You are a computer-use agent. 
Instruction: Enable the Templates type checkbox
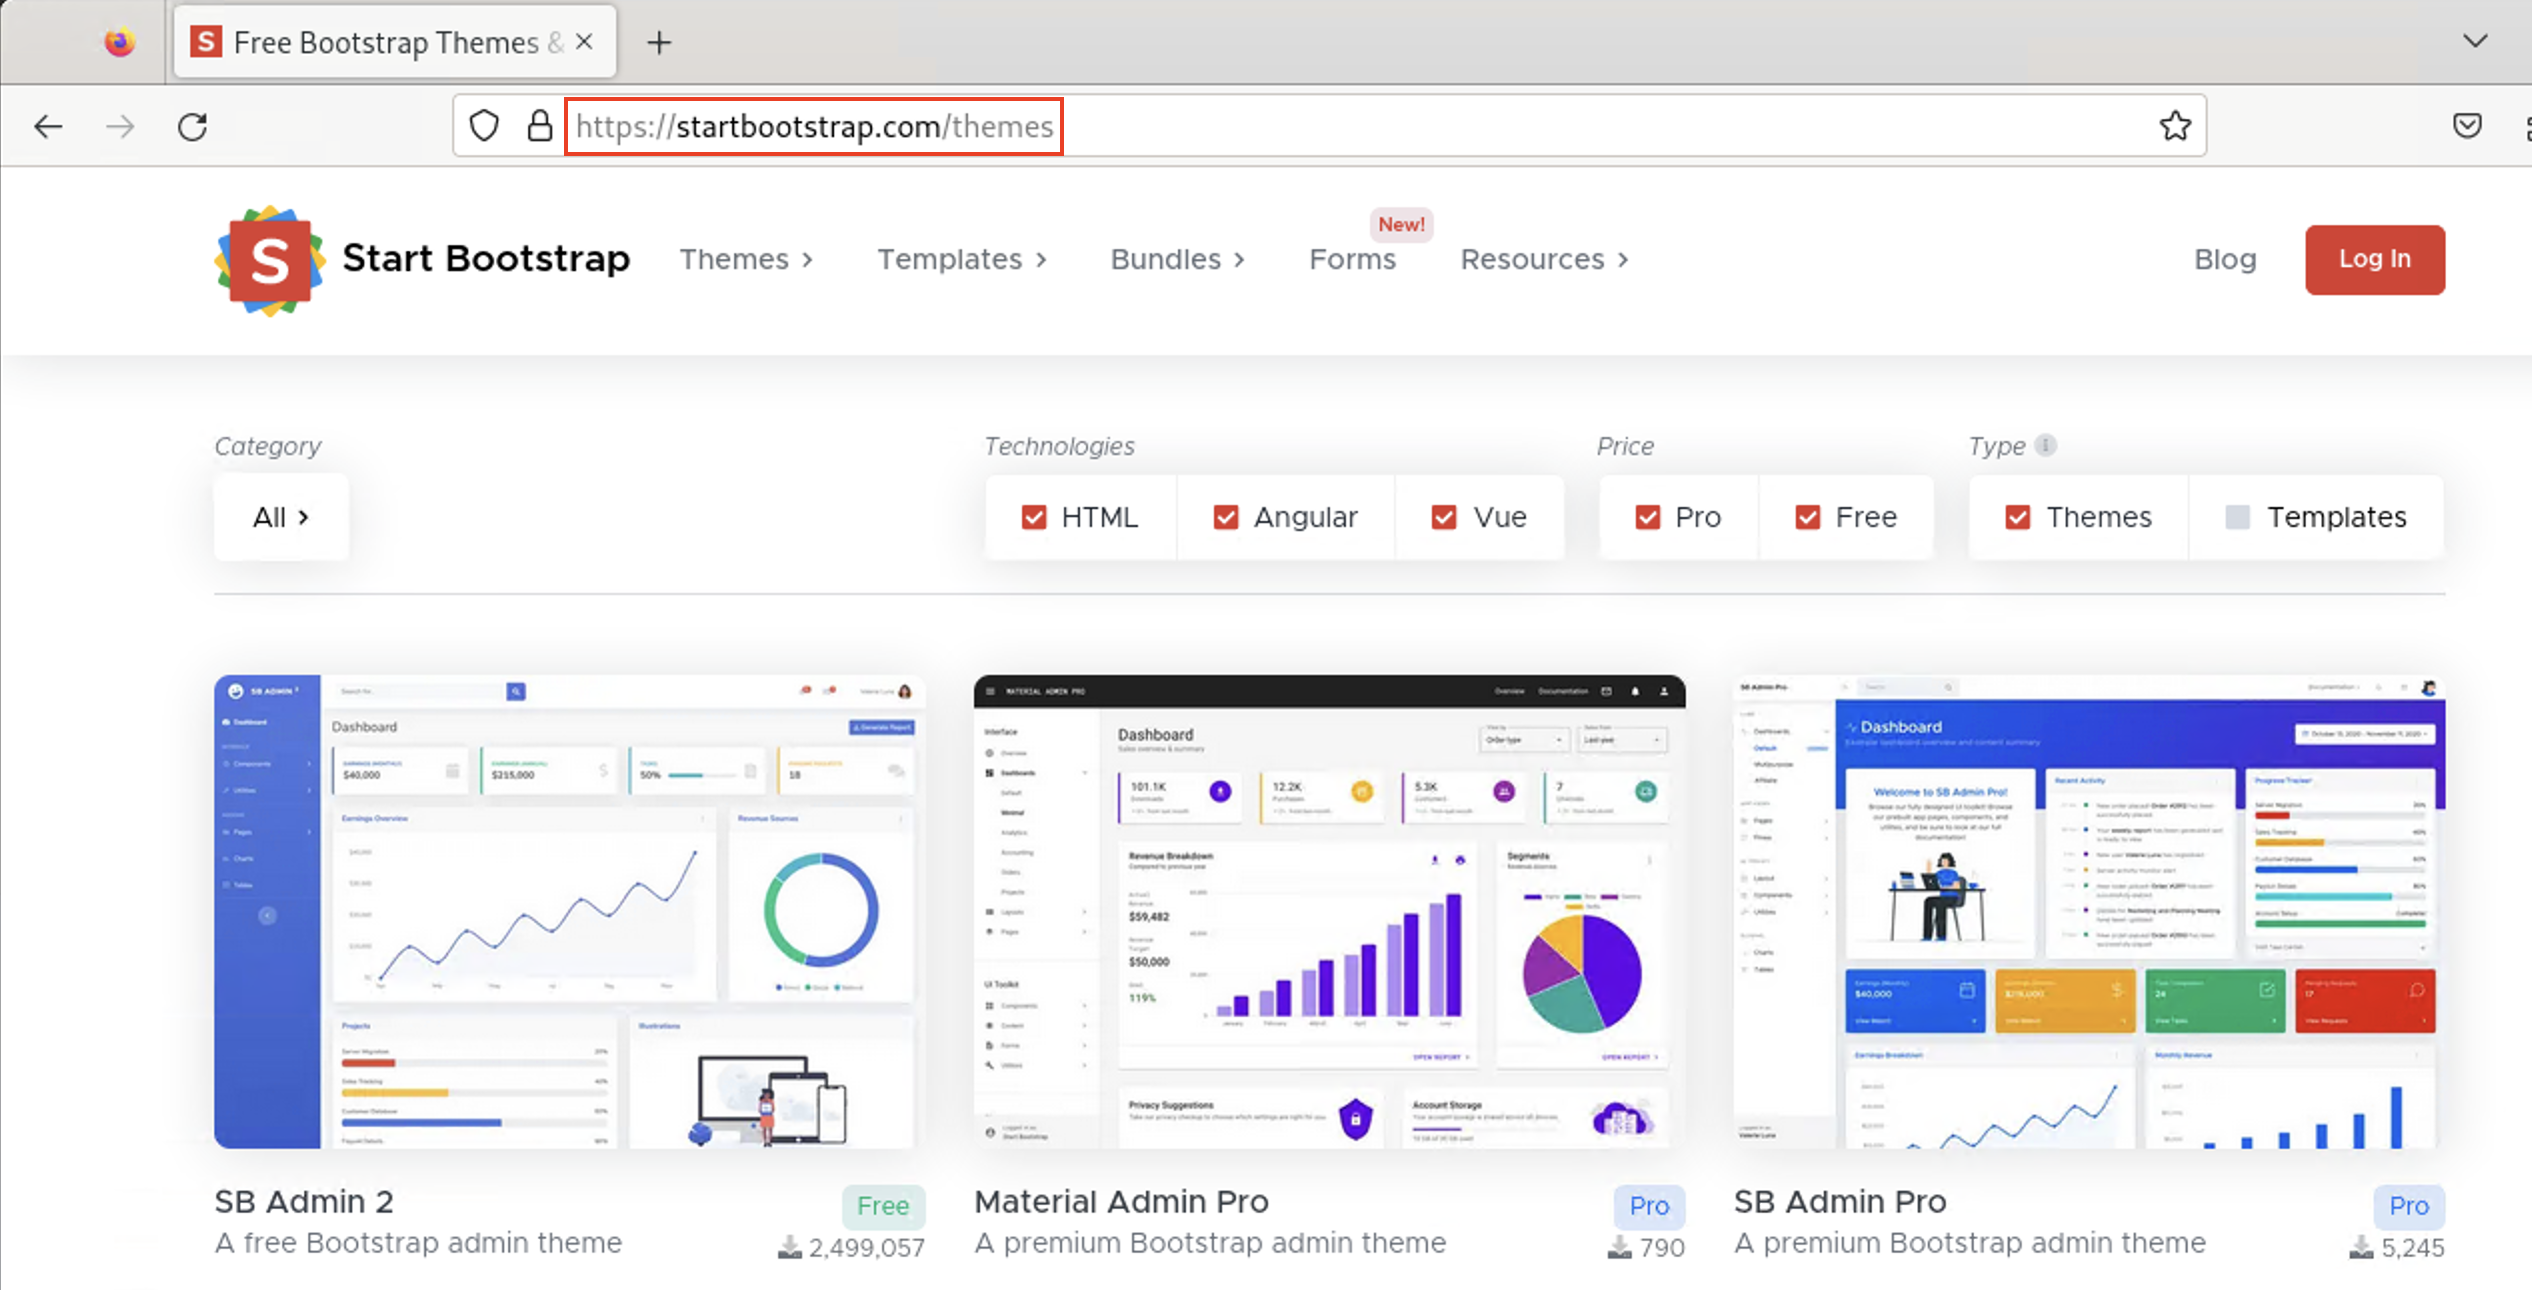[x=2237, y=517]
